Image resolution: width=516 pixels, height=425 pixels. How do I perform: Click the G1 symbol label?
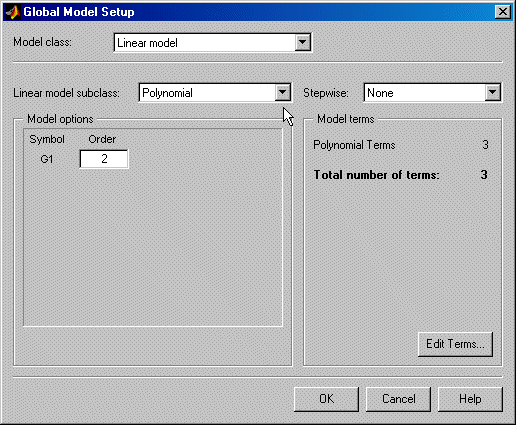[x=47, y=159]
